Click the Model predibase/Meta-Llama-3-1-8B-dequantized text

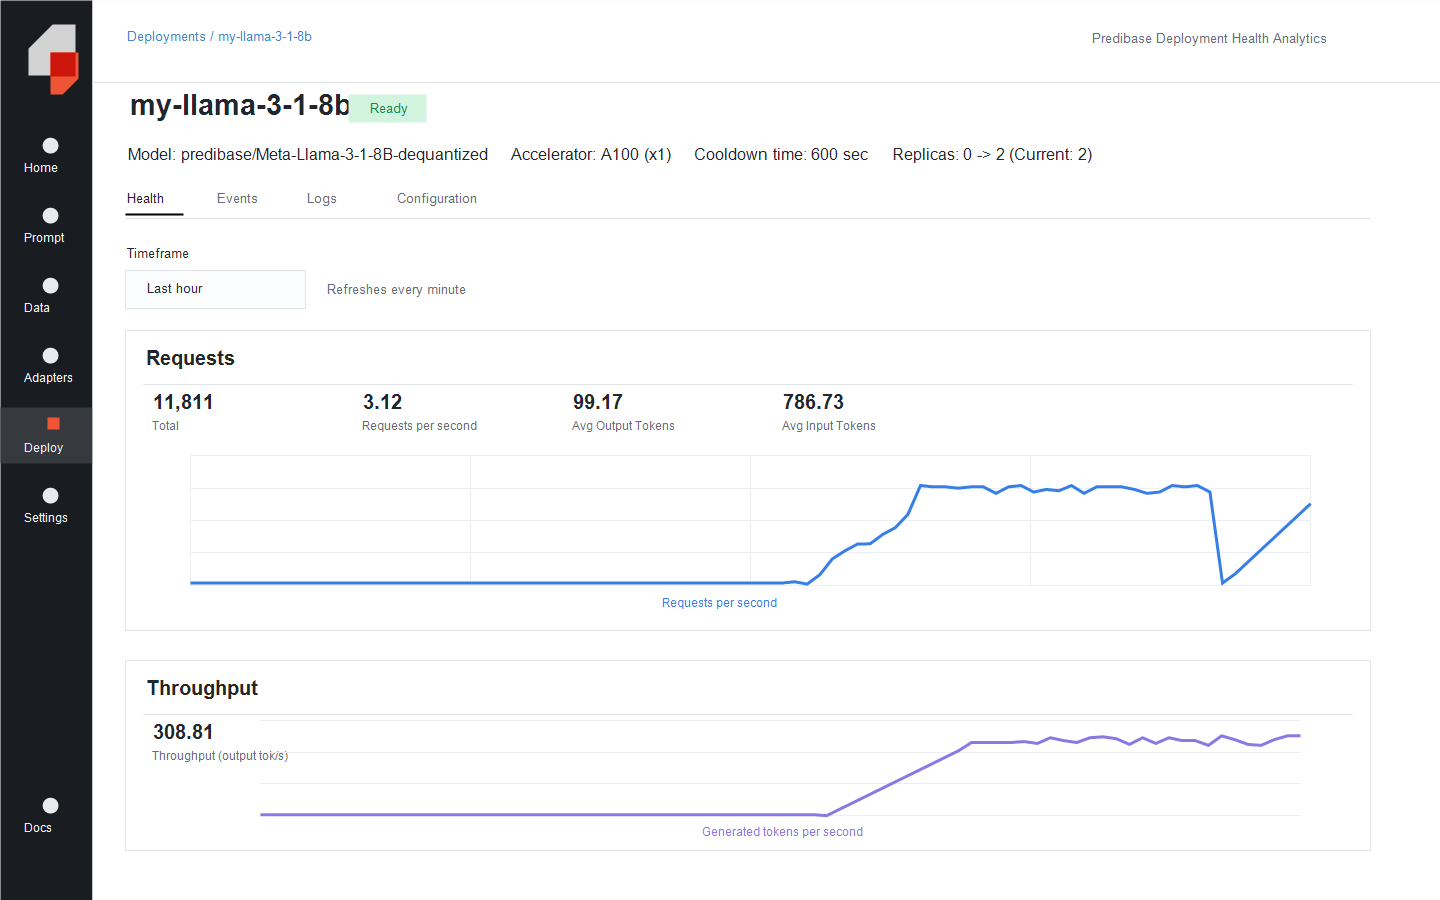308,155
